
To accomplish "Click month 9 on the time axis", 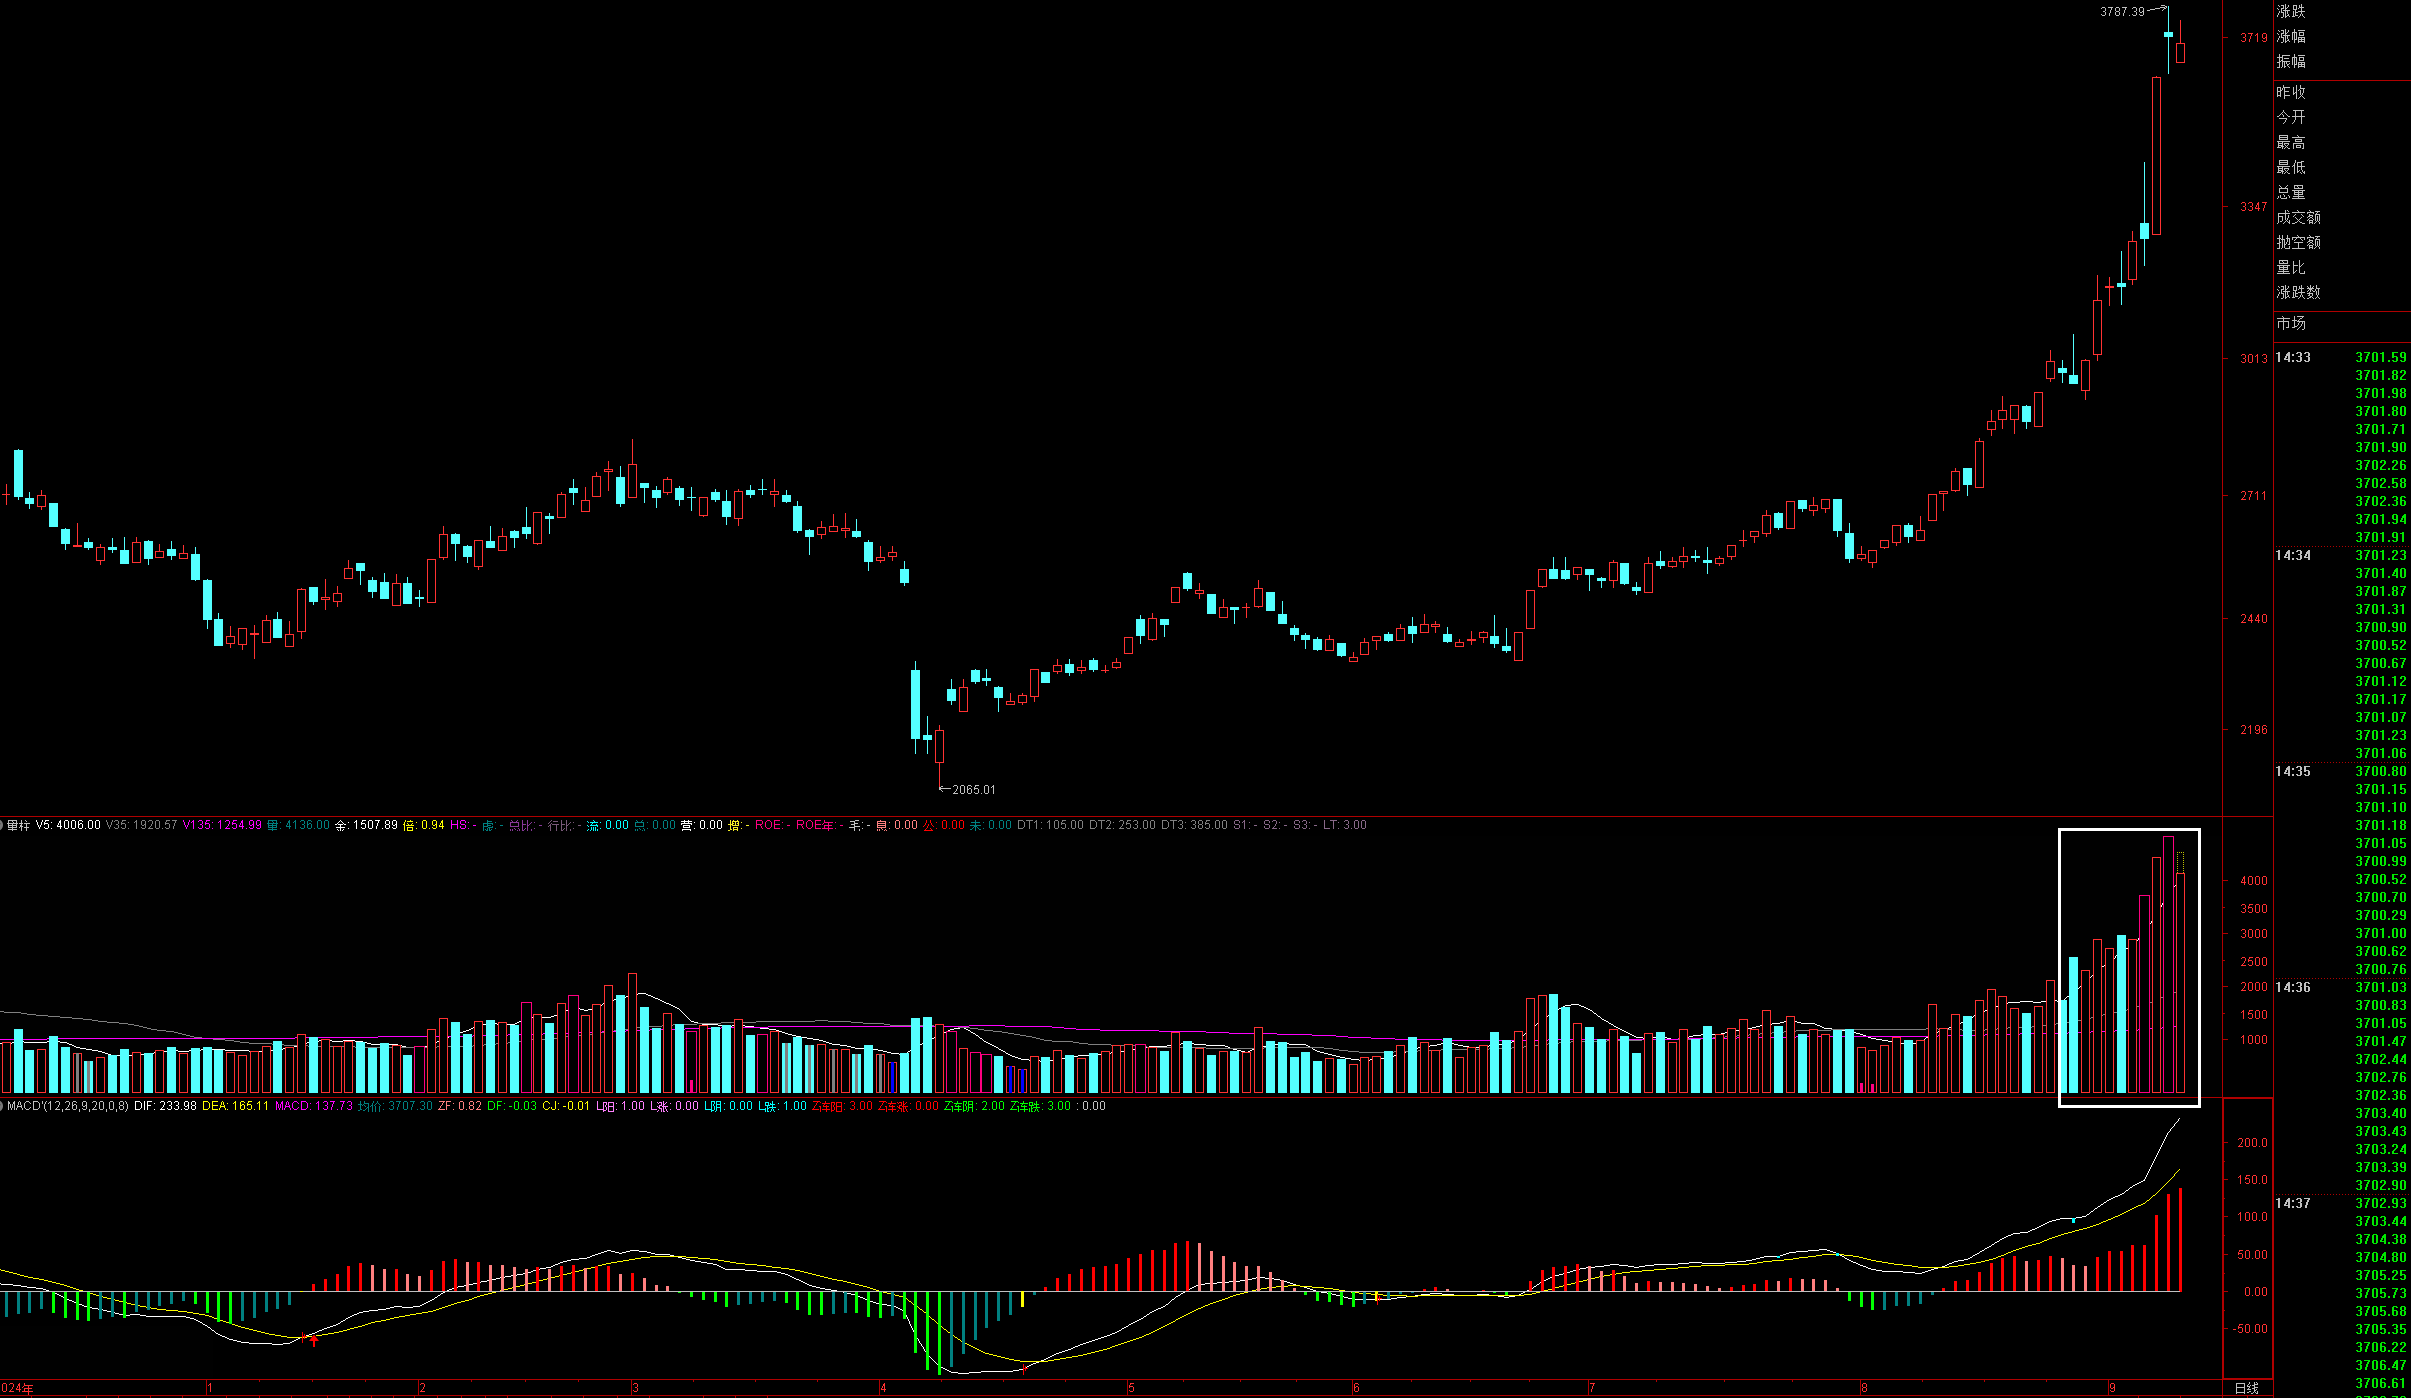I will pos(2112,1388).
